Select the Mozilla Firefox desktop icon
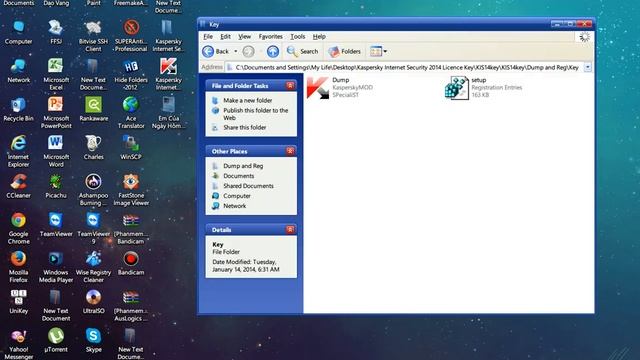This screenshot has width=640, height=360. click(18, 267)
